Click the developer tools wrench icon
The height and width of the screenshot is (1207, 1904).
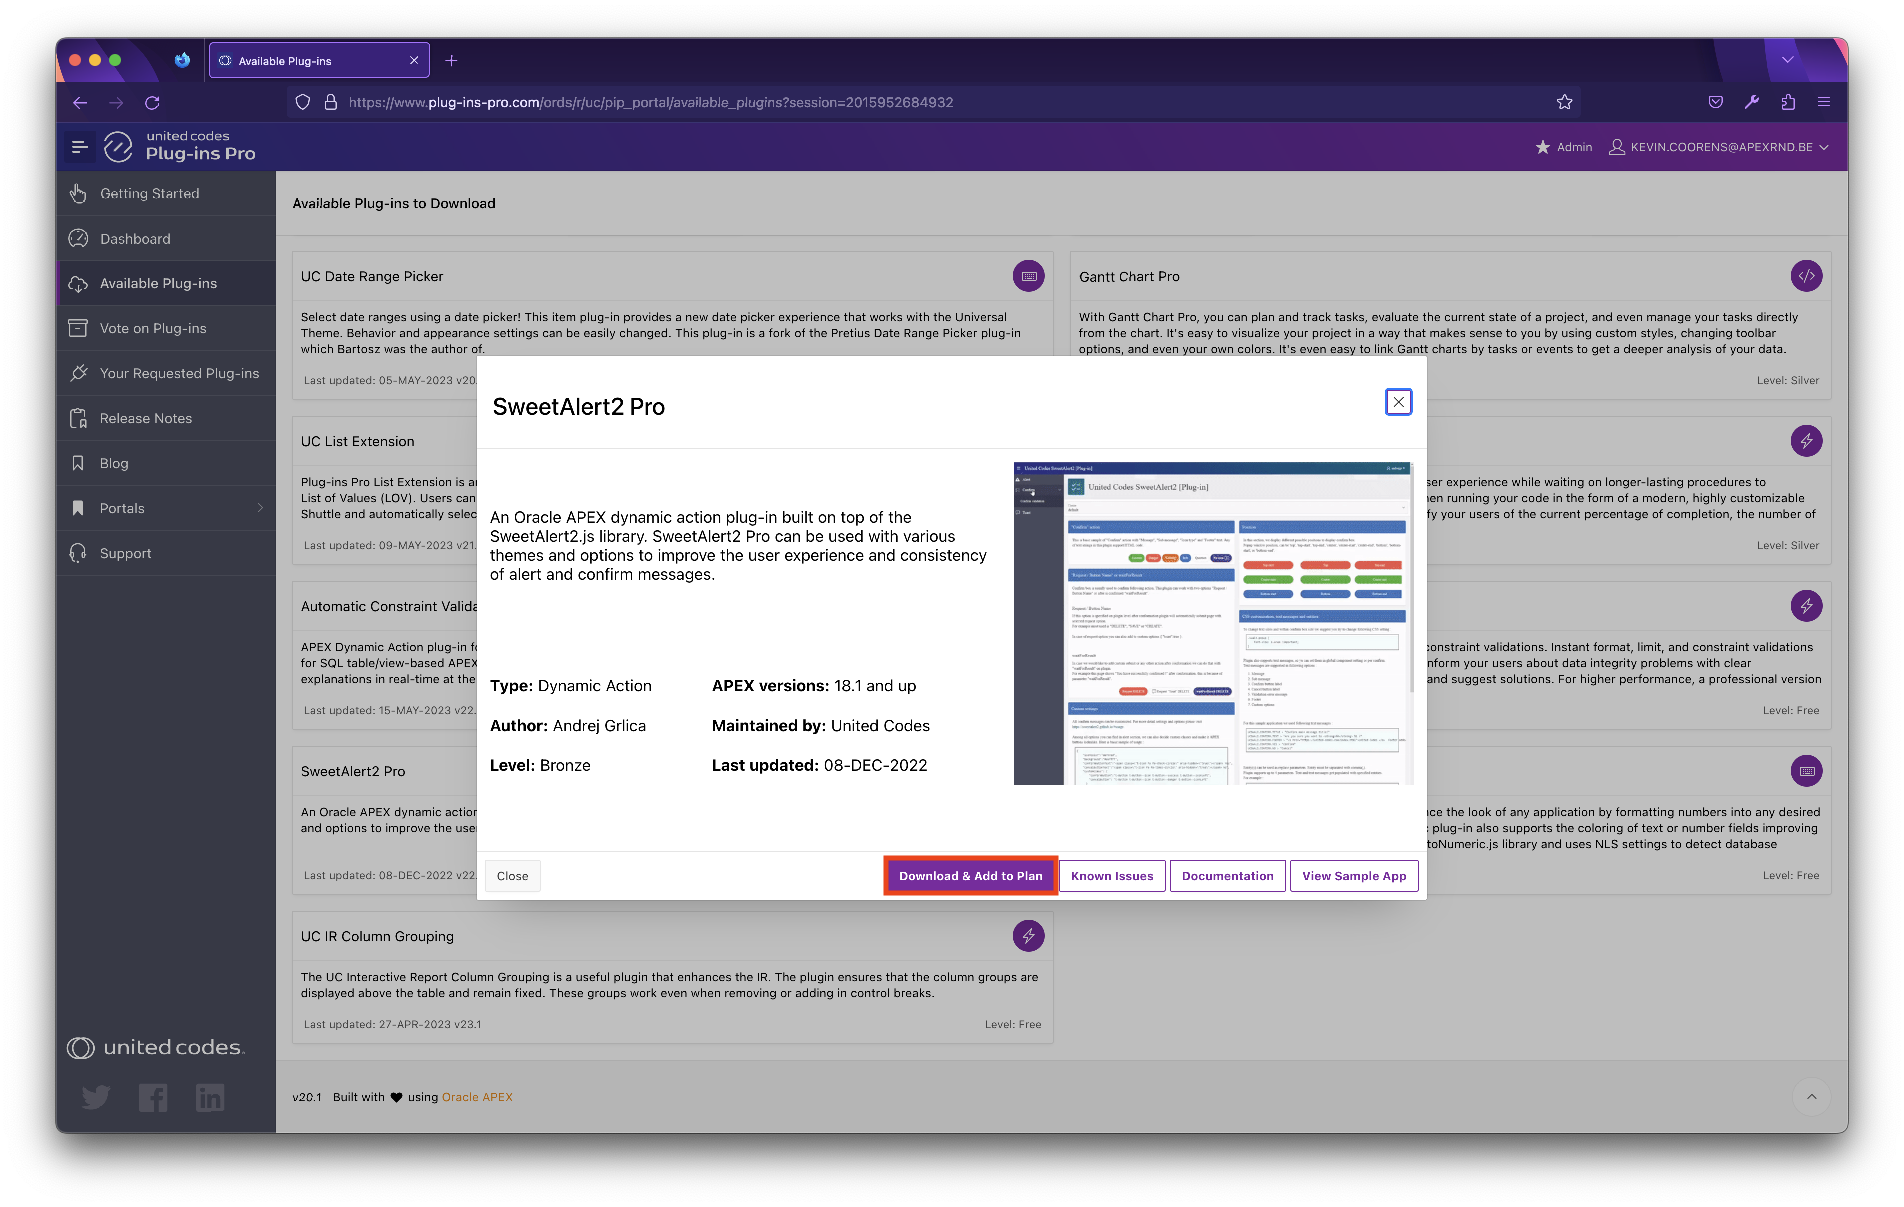pyautogui.click(x=1752, y=102)
